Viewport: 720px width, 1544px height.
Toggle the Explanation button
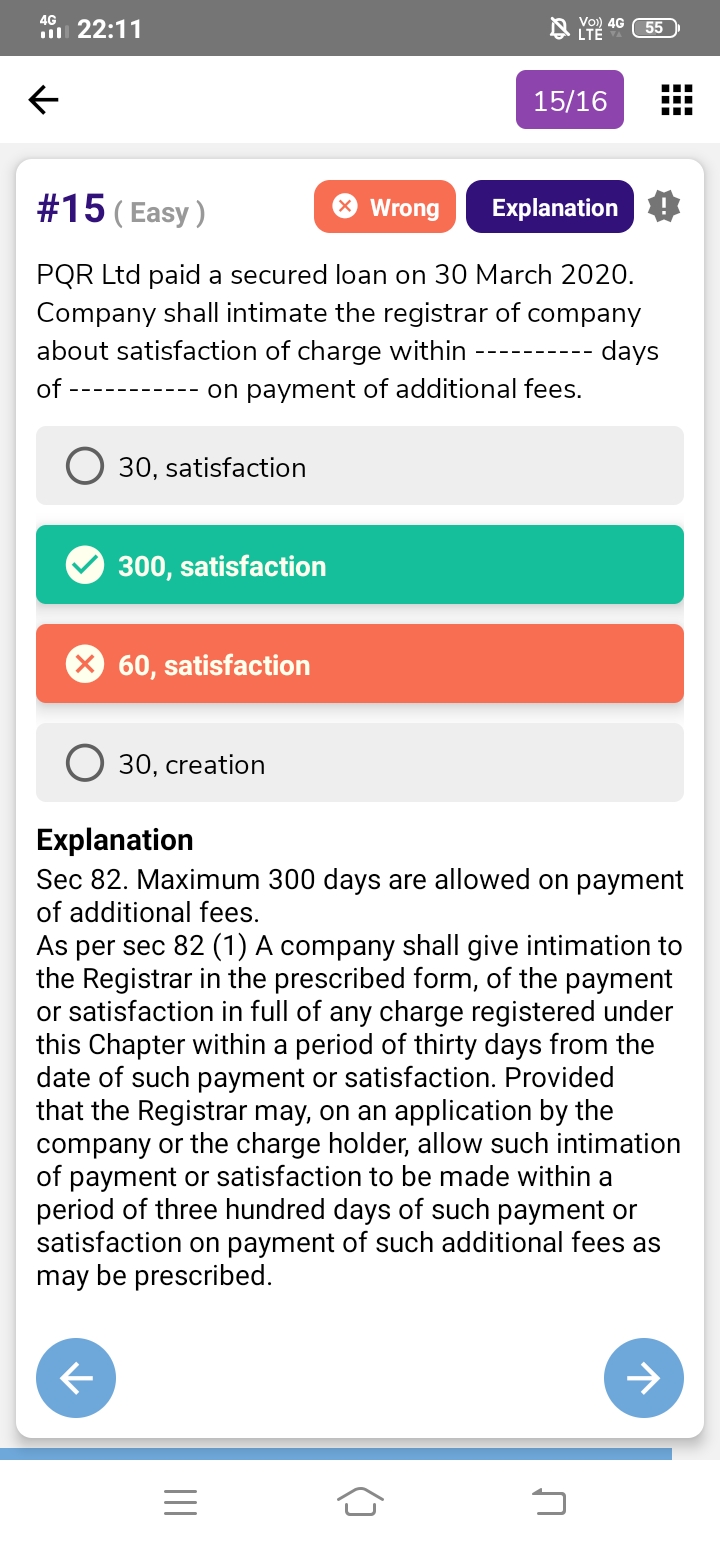pyautogui.click(x=550, y=207)
